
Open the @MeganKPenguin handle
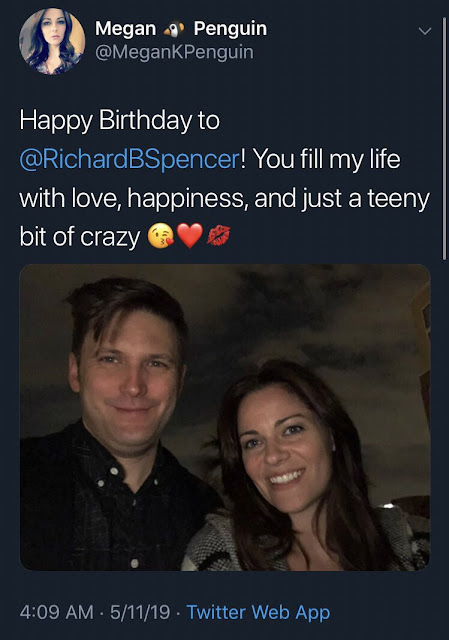[174, 52]
